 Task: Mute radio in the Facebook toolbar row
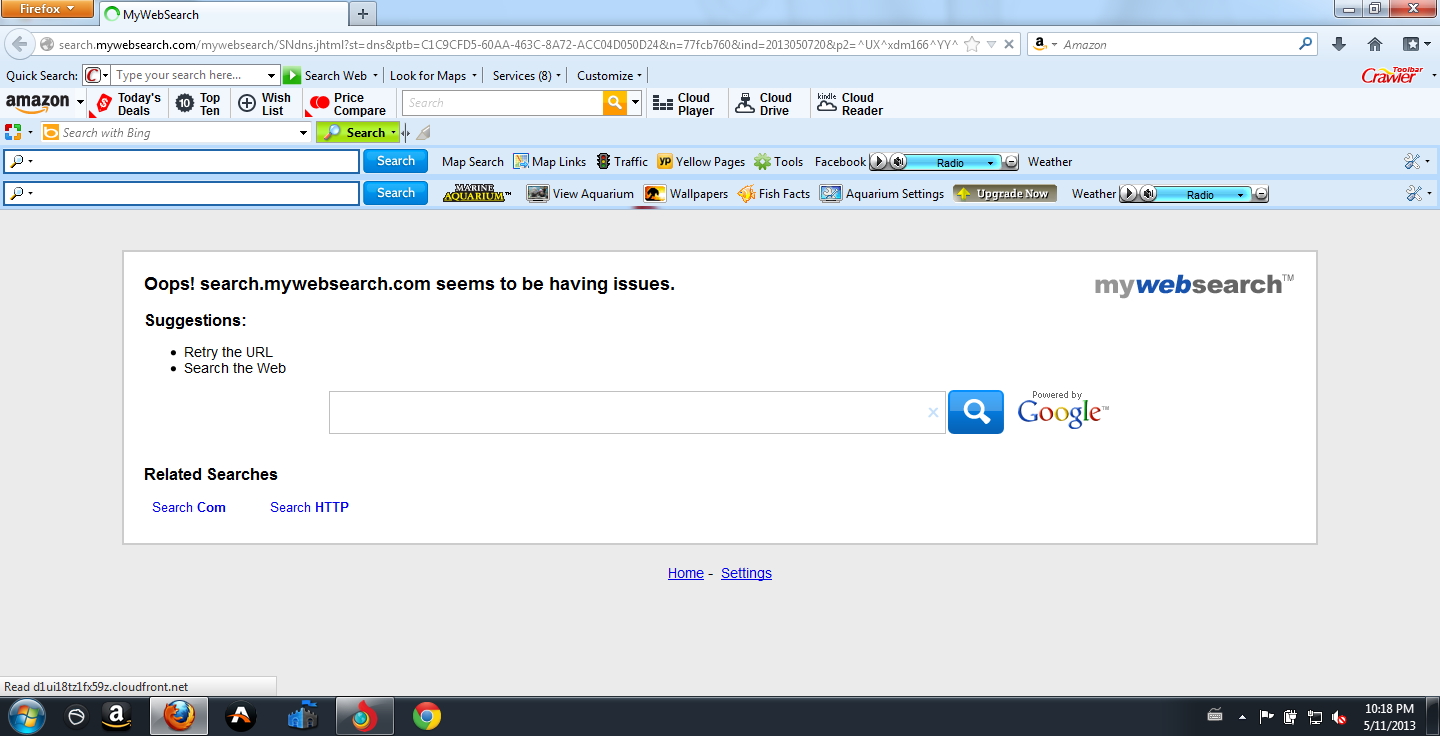pos(898,162)
